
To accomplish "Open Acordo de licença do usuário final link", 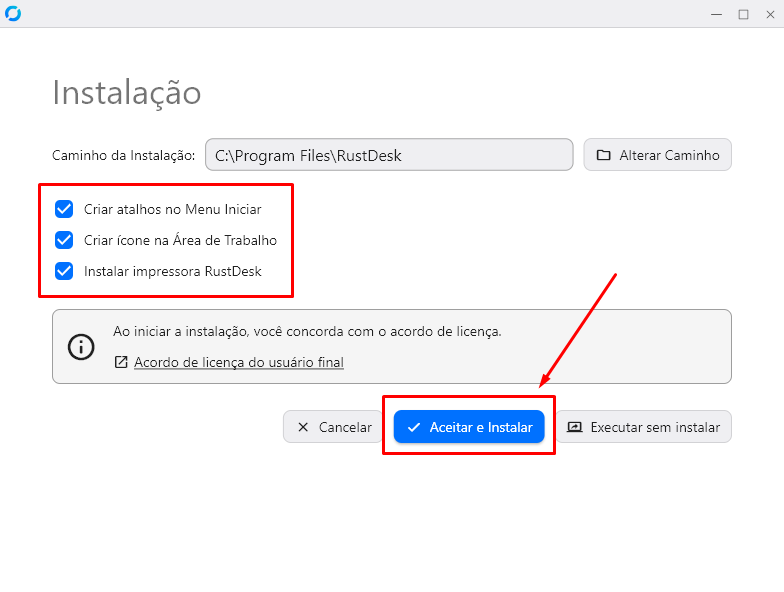I will tap(238, 362).
